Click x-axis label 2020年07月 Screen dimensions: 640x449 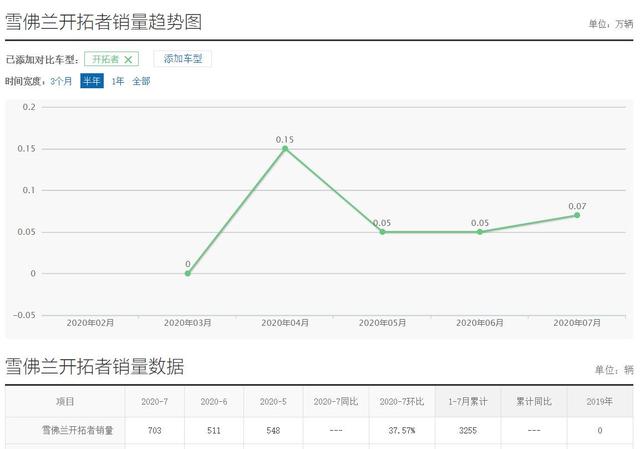point(577,323)
